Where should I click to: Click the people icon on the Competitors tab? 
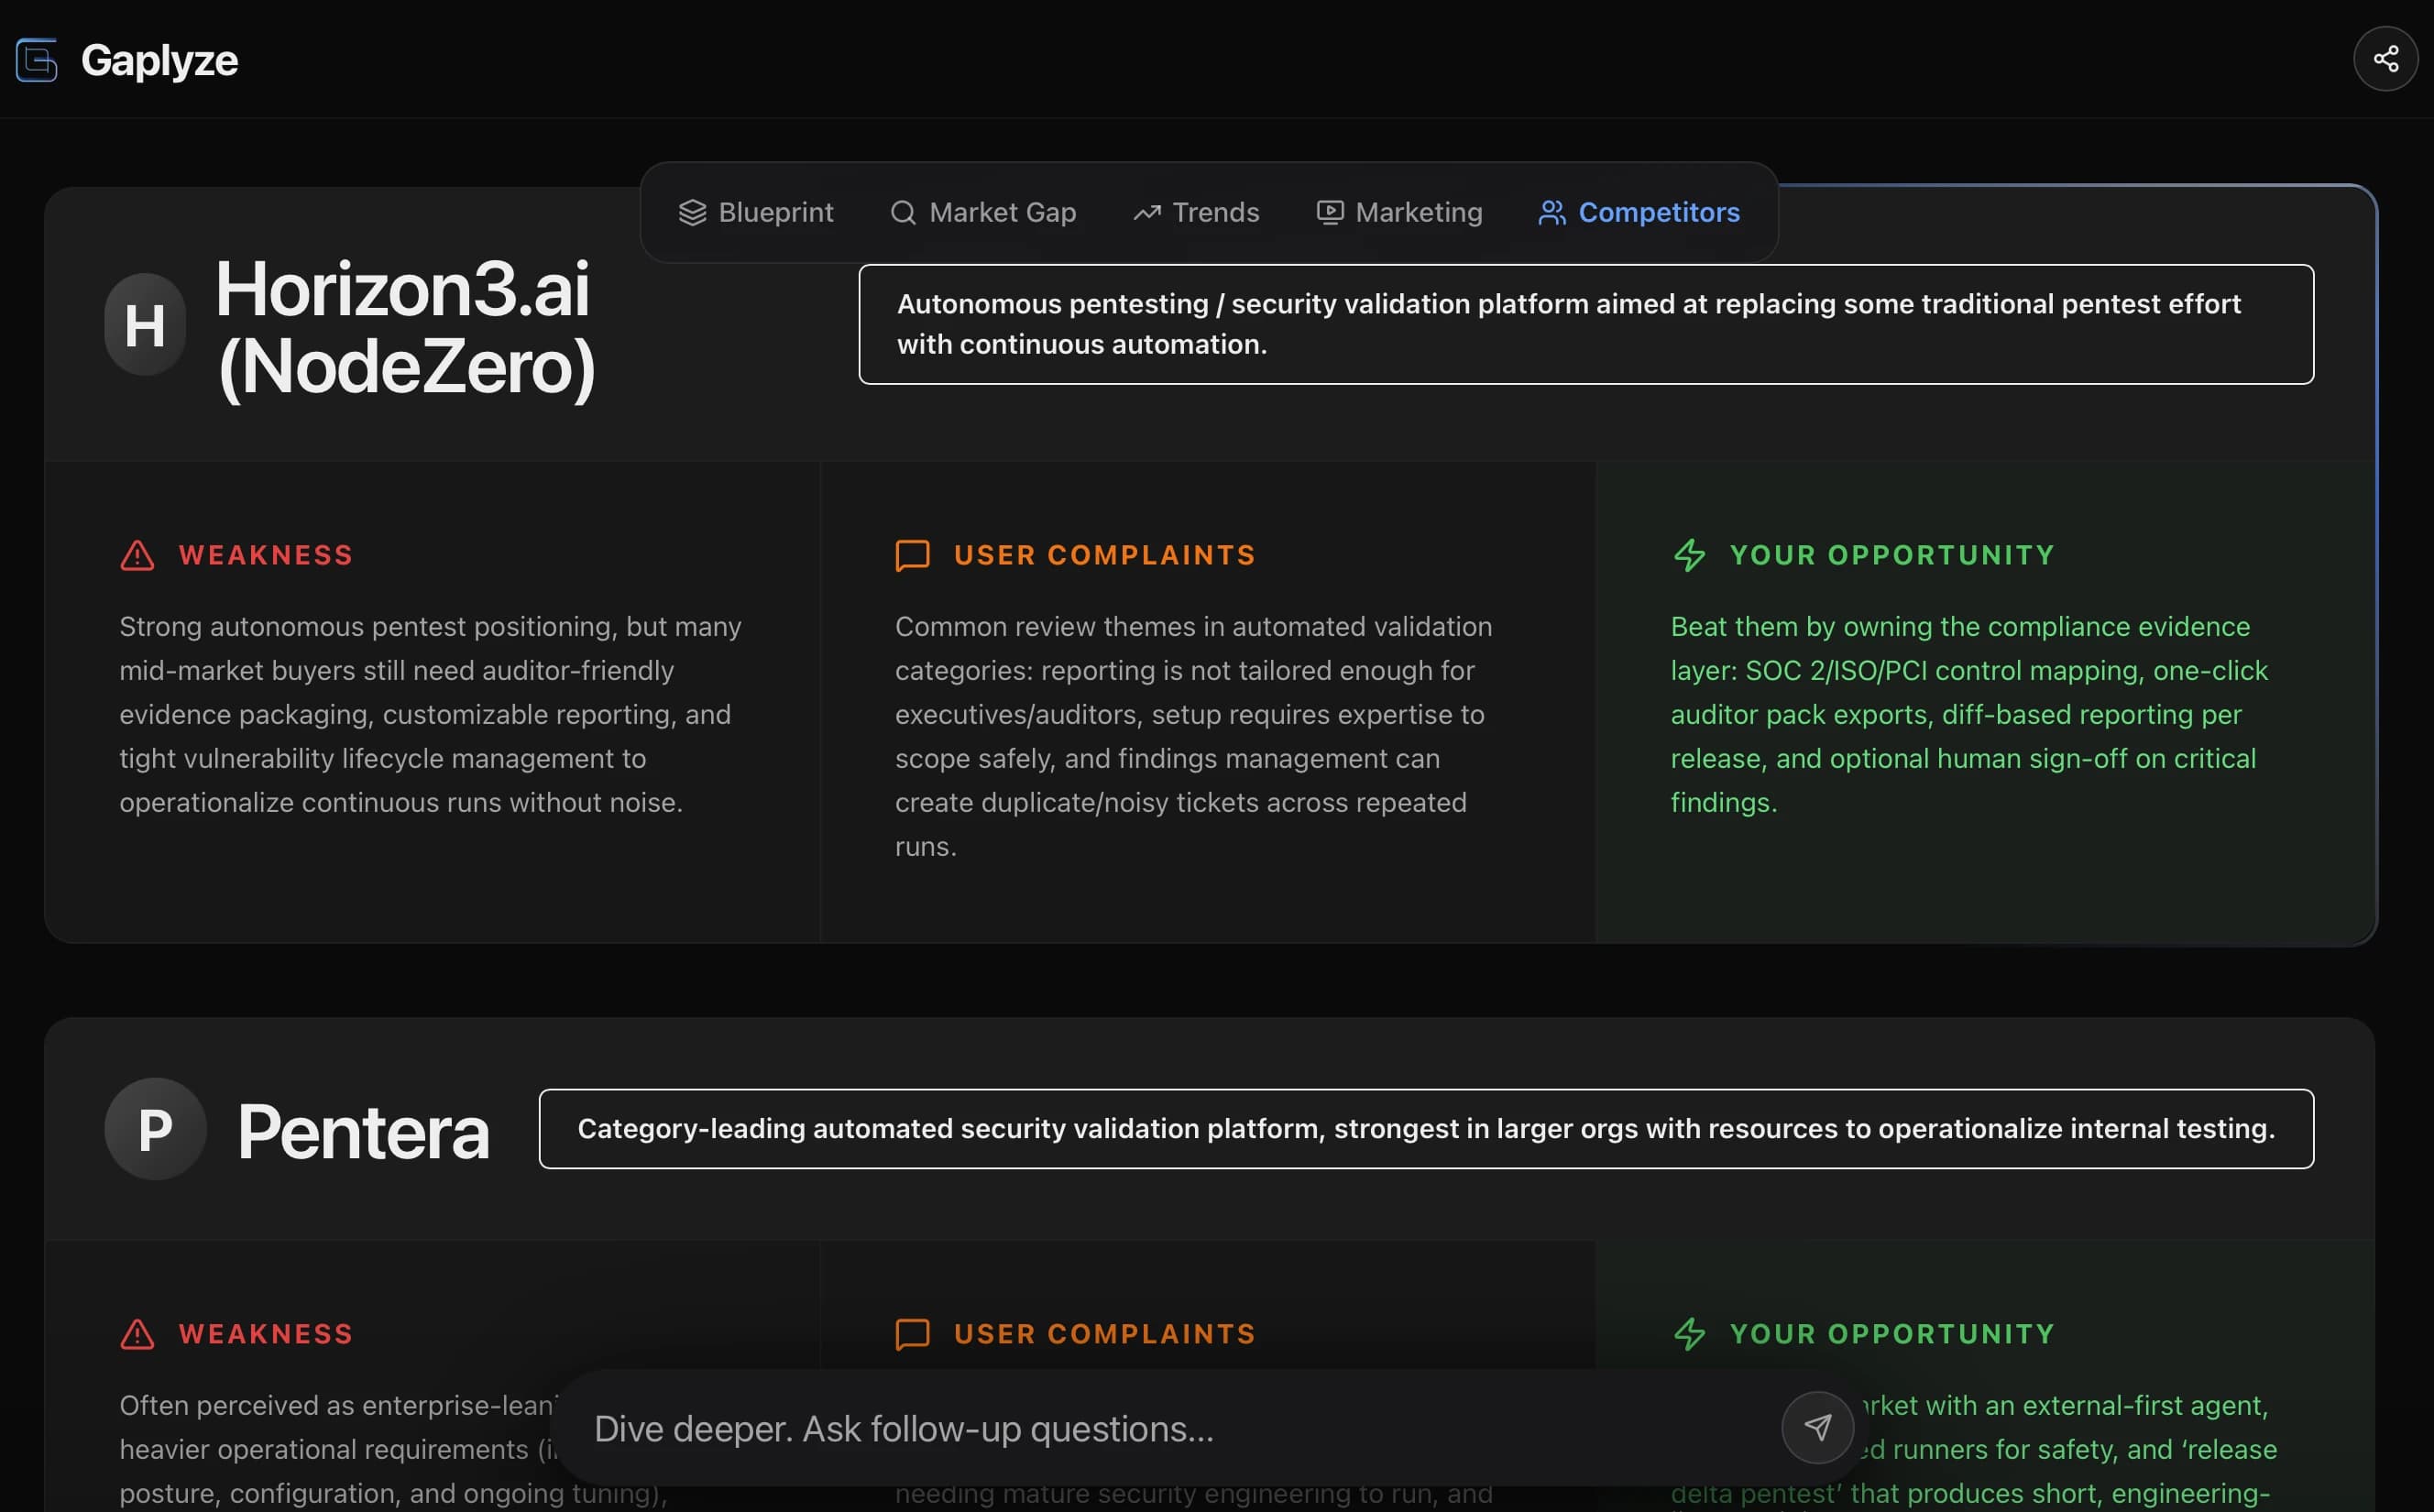pos(1552,212)
